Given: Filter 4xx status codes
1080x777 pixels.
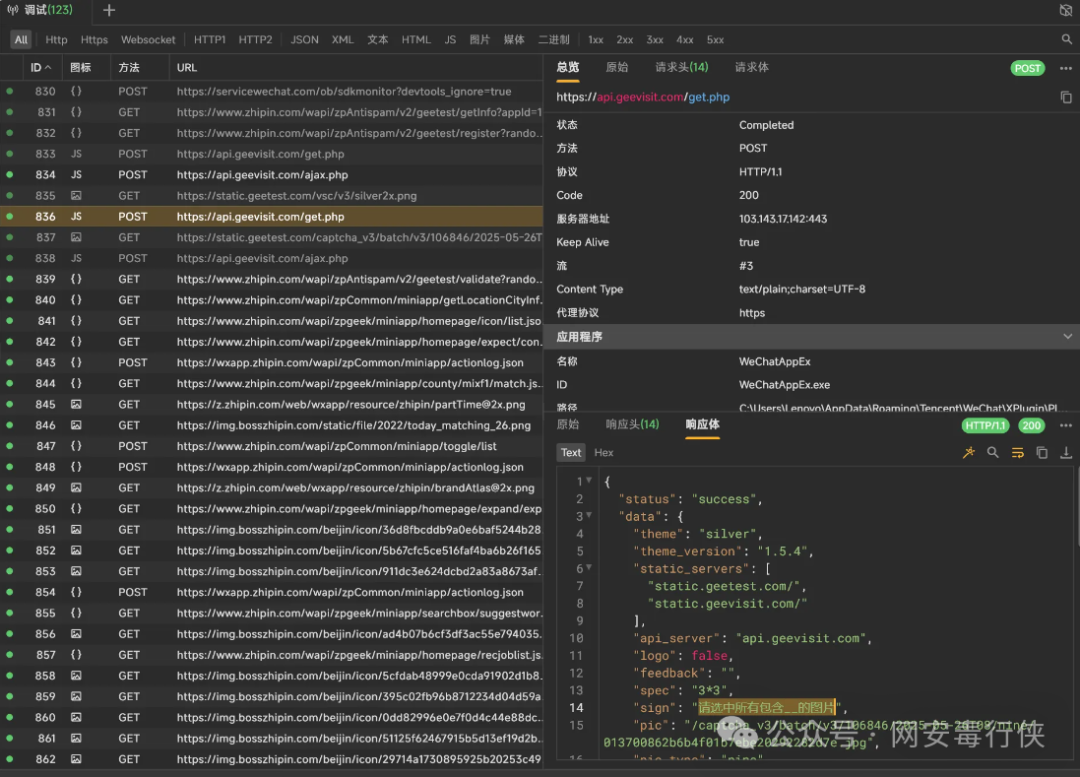Looking at the screenshot, I should click(x=685, y=39).
